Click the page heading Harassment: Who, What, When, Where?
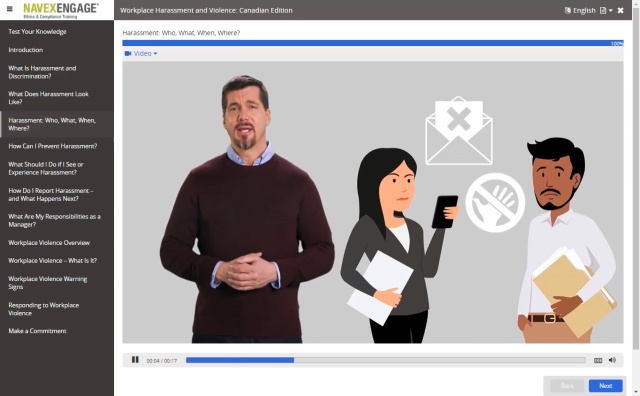 click(181, 33)
